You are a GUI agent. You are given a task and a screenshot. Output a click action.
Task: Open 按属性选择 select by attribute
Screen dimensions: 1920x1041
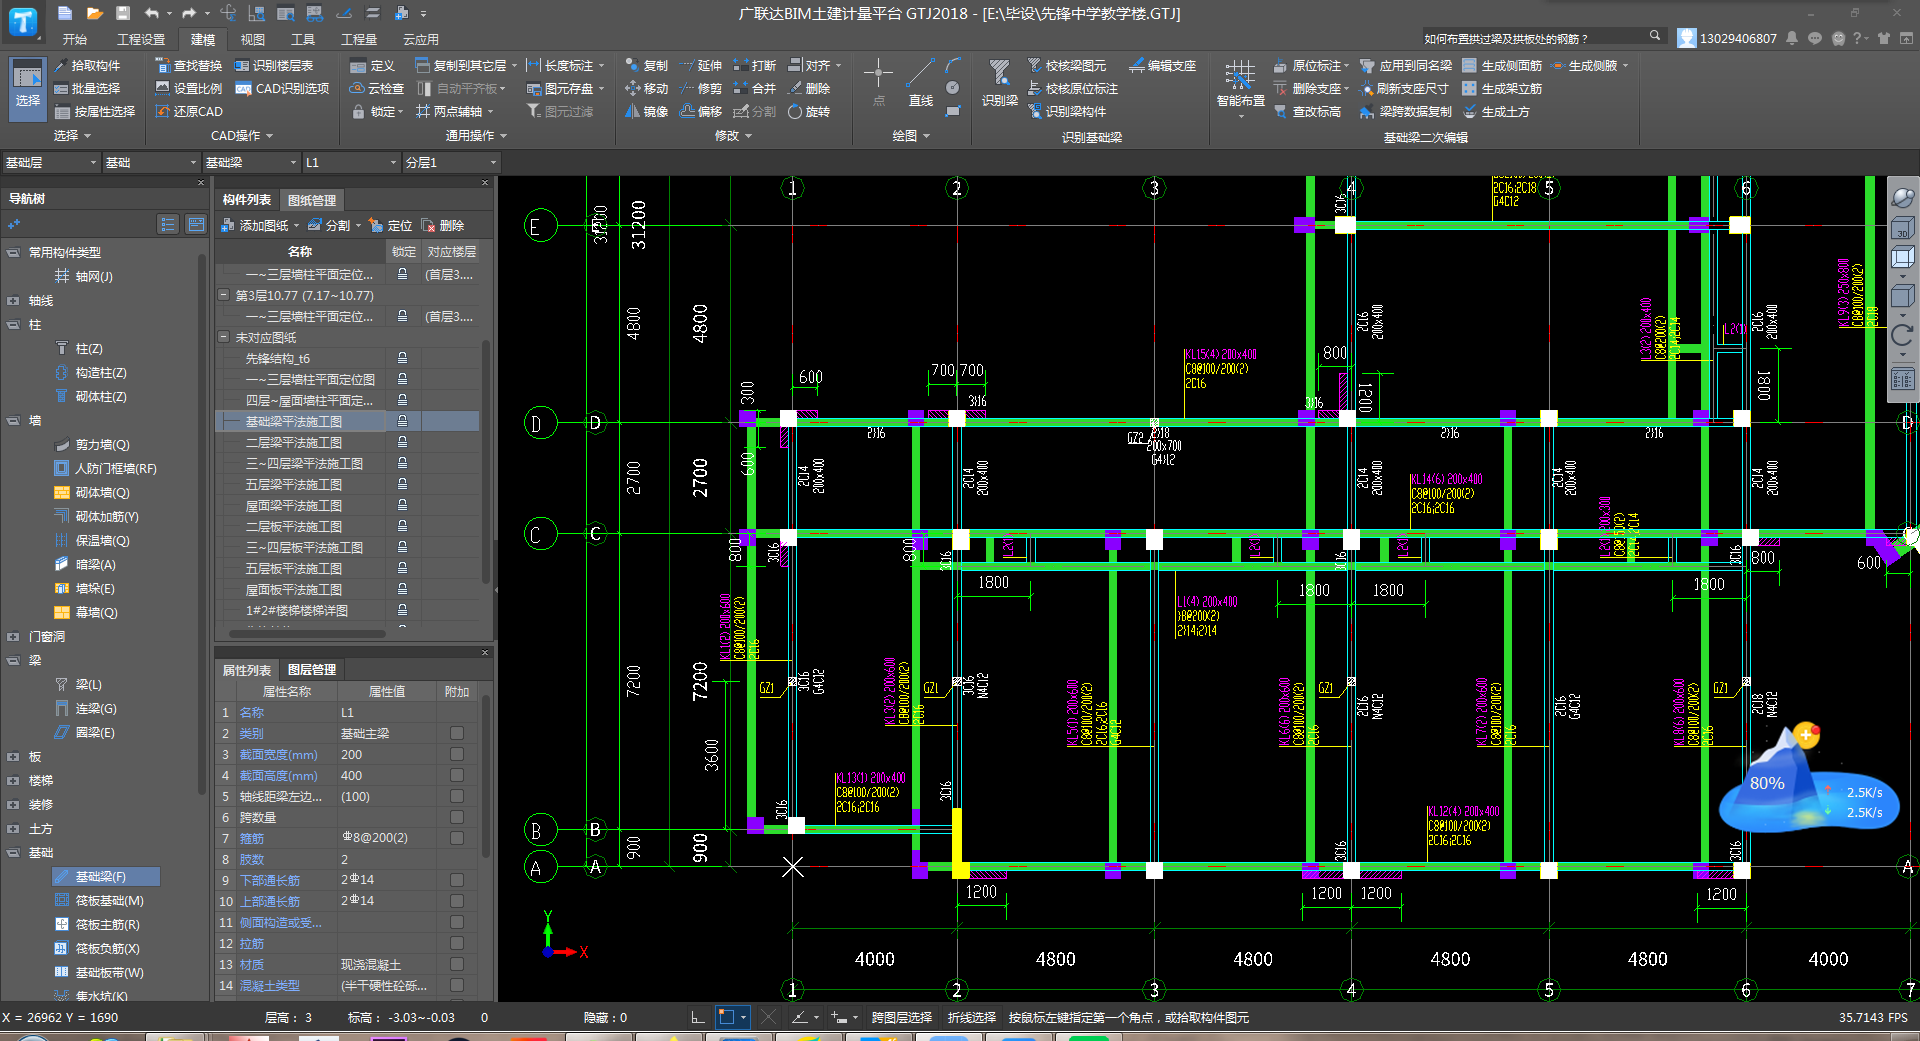point(96,111)
